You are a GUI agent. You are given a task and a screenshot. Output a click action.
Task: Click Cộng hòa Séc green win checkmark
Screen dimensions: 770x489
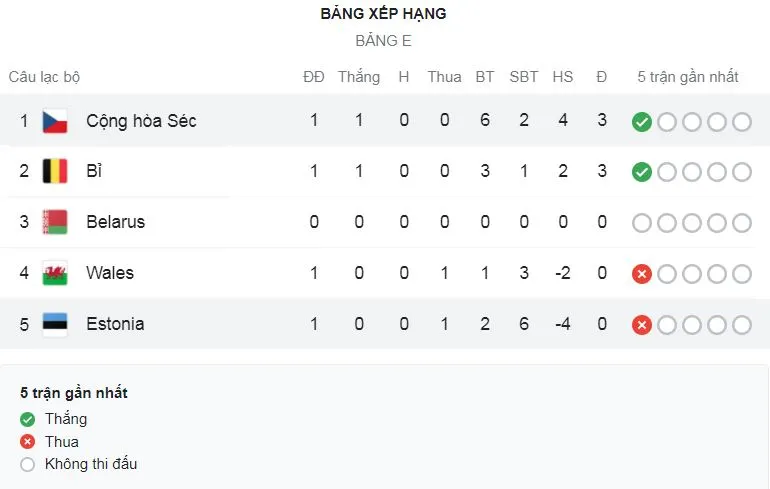[x=642, y=122]
